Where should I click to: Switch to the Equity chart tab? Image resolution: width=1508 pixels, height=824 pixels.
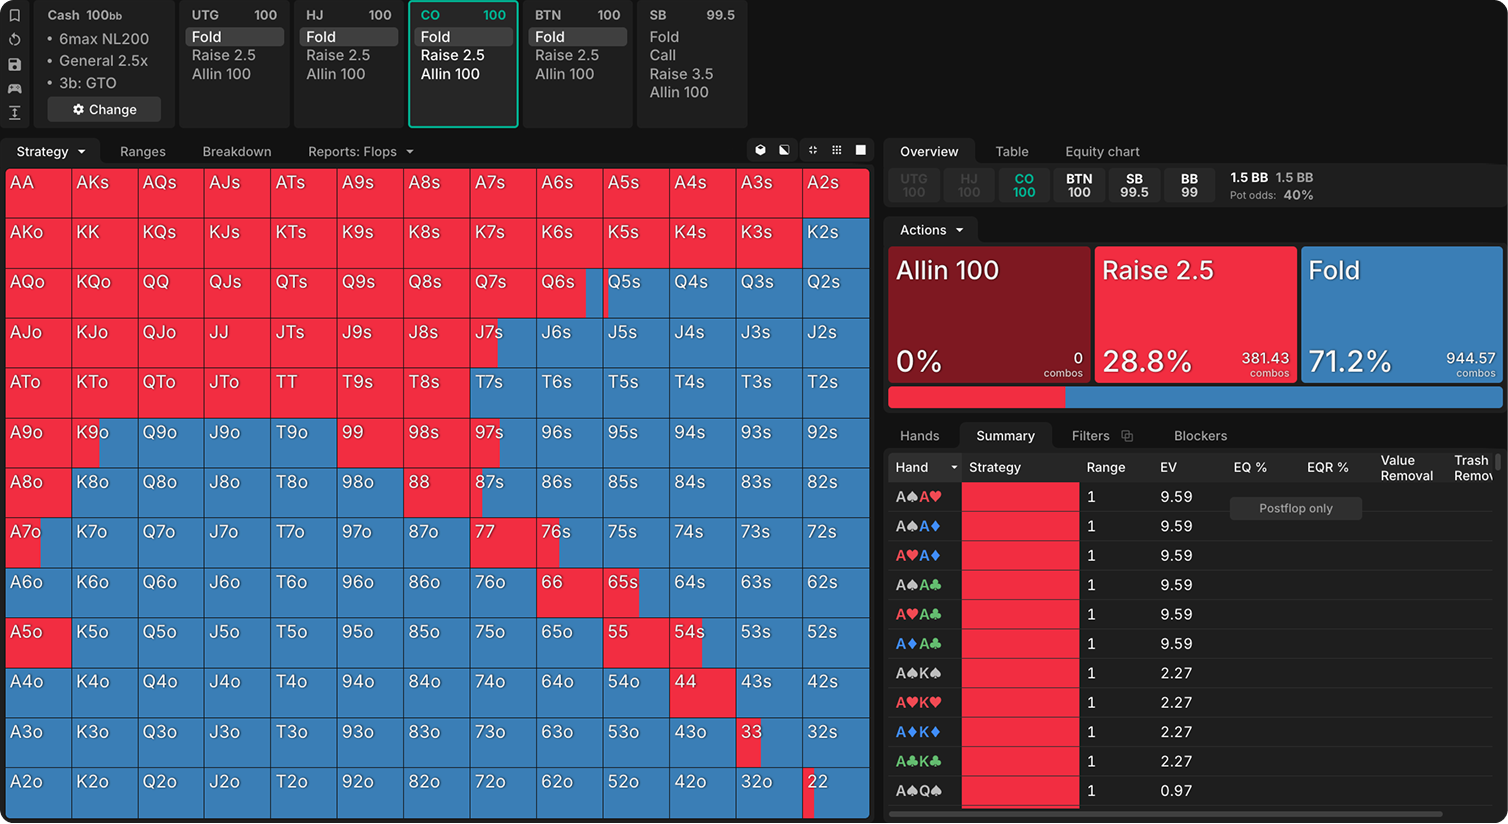[1102, 152]
